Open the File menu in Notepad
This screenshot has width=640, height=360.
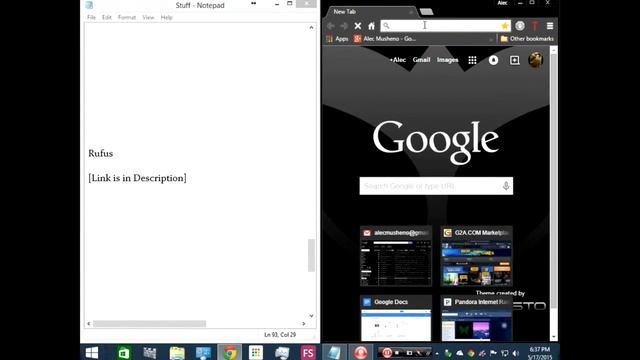coord(91,18)
